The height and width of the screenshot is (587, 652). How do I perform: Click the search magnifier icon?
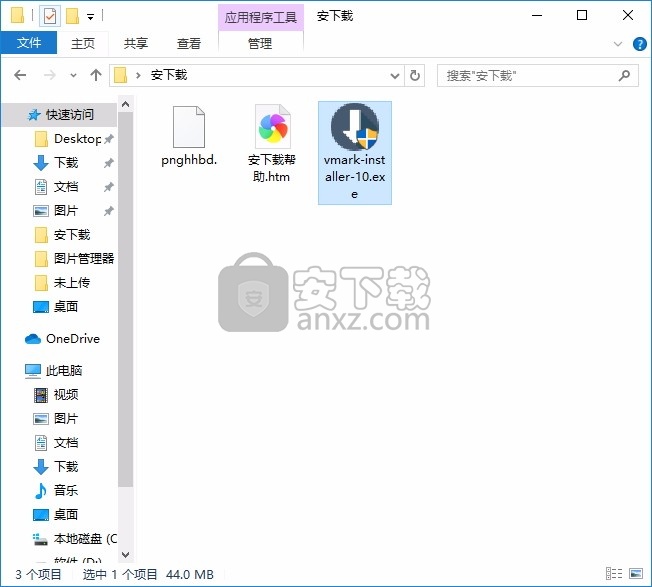pyautogui.click(x=624, y=76)
